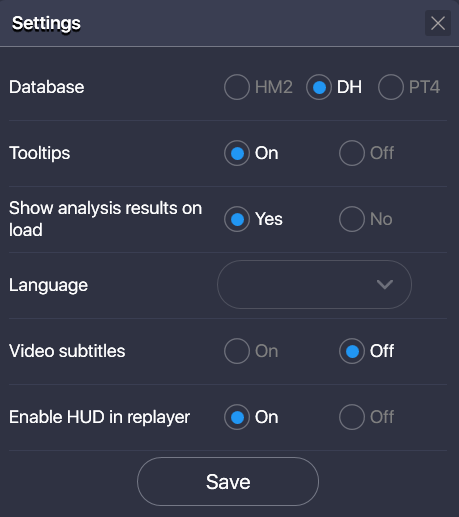
Task: Select the DH database radio button
Action: click(319, 87)
